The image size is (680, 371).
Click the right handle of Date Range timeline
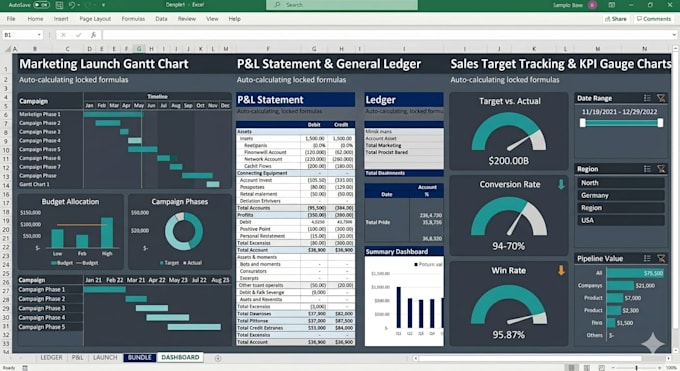[x=660, y=123]
